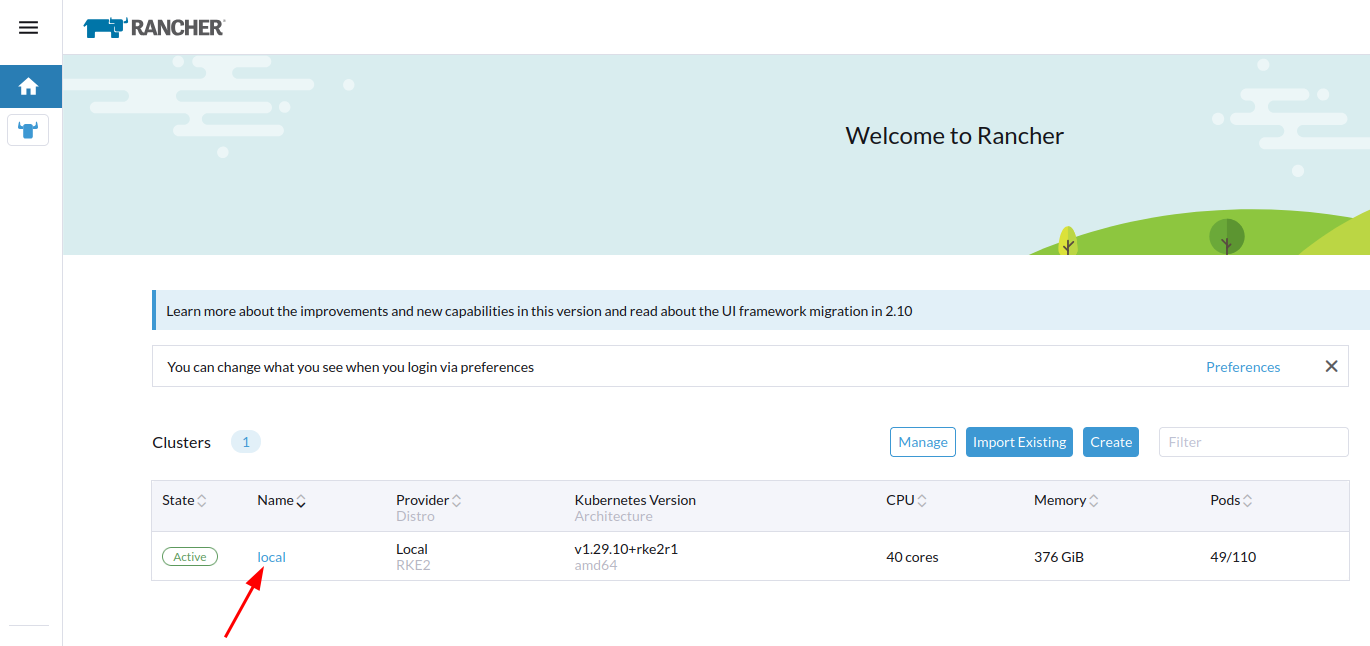Go to Home via house icon
Viewport: 1370px width, 646px height.
[29, 87]
